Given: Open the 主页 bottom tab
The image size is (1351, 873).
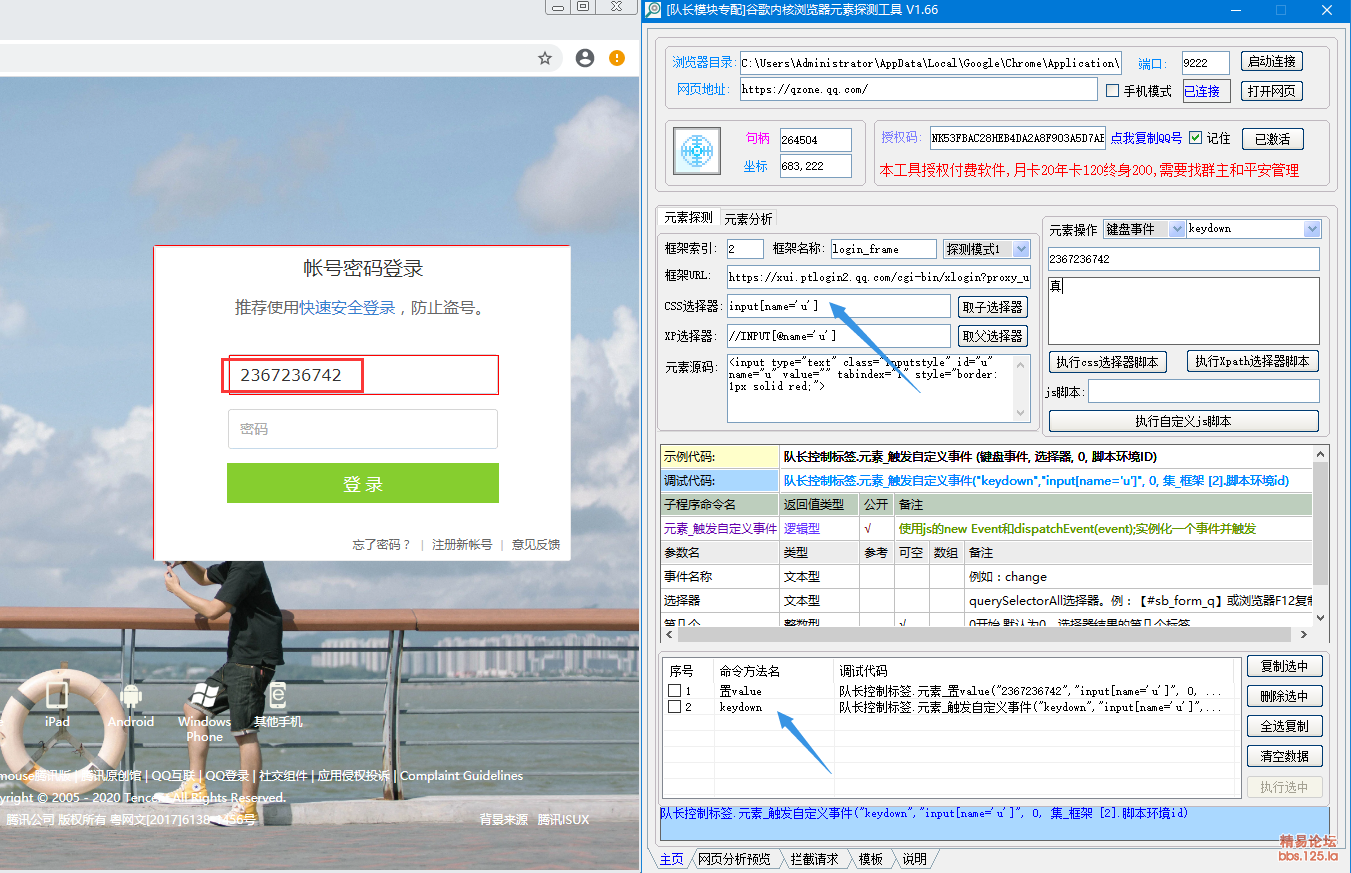Looking at the screenshot, I should click(x=672, y=859).
